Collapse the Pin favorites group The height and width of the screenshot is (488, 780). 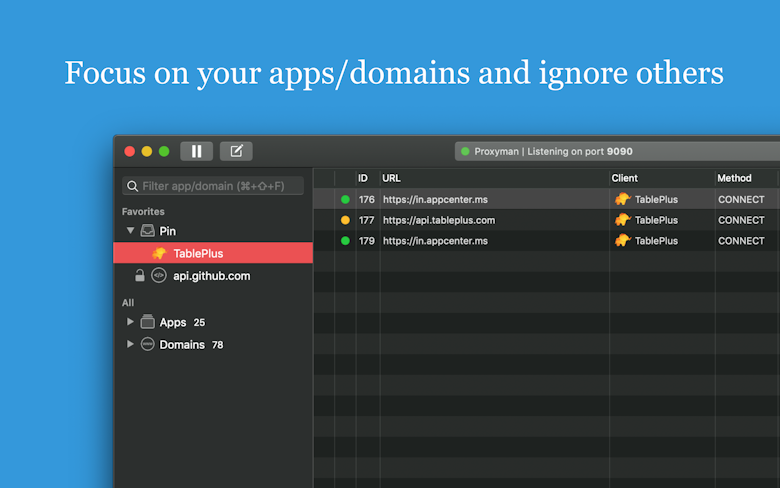click(x=130, y=230)
